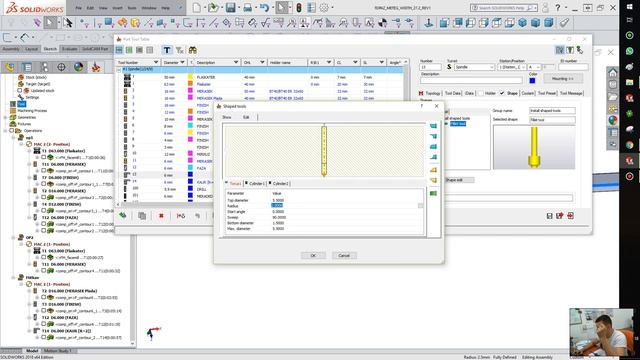Open the OHL column filter dropdown
Image resolution: width=640 pixels, height=360 pixels.
point(262,62)
